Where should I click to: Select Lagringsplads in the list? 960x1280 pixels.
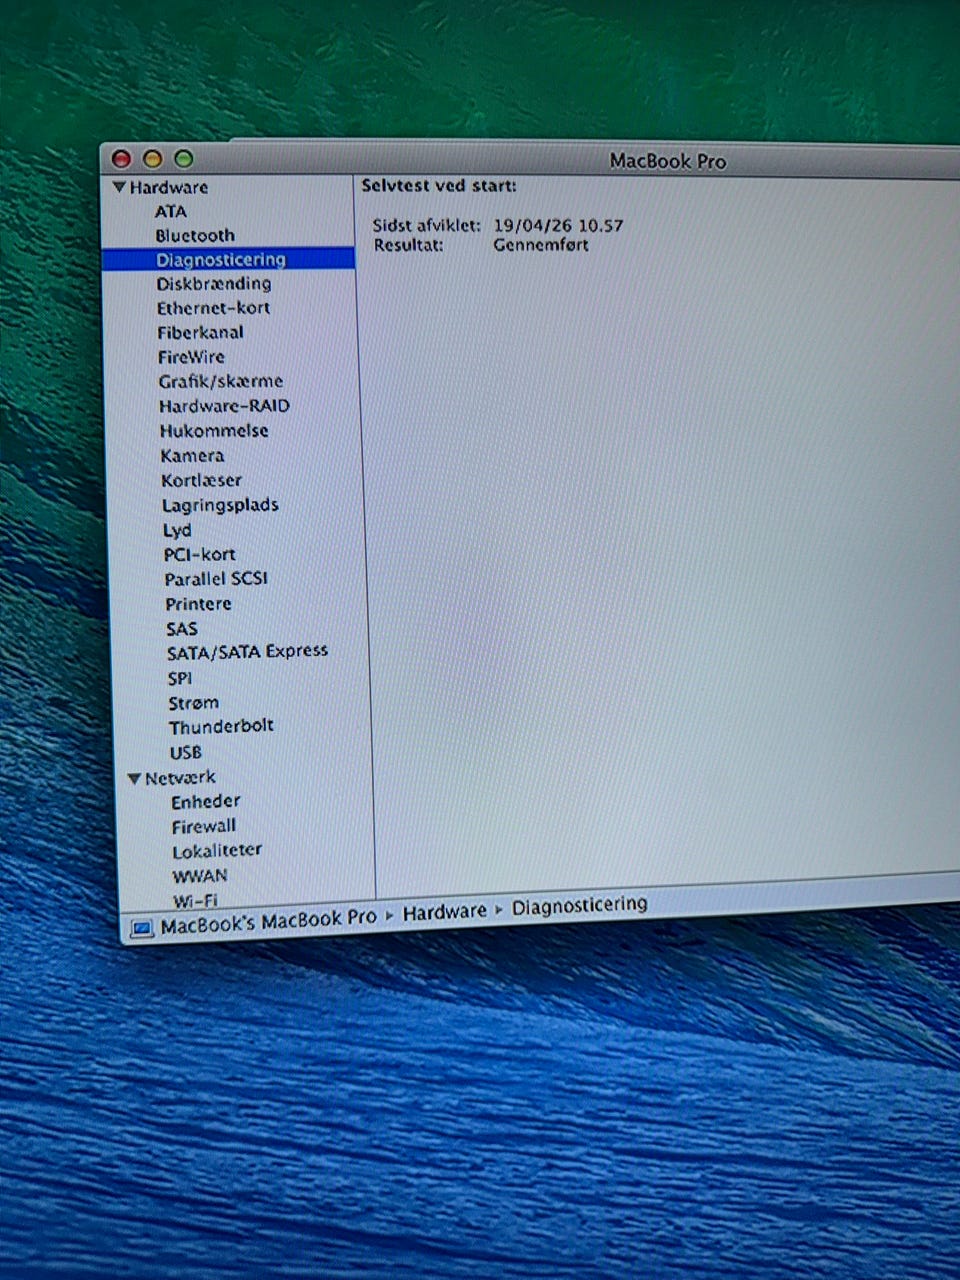[x=220, y=505]
